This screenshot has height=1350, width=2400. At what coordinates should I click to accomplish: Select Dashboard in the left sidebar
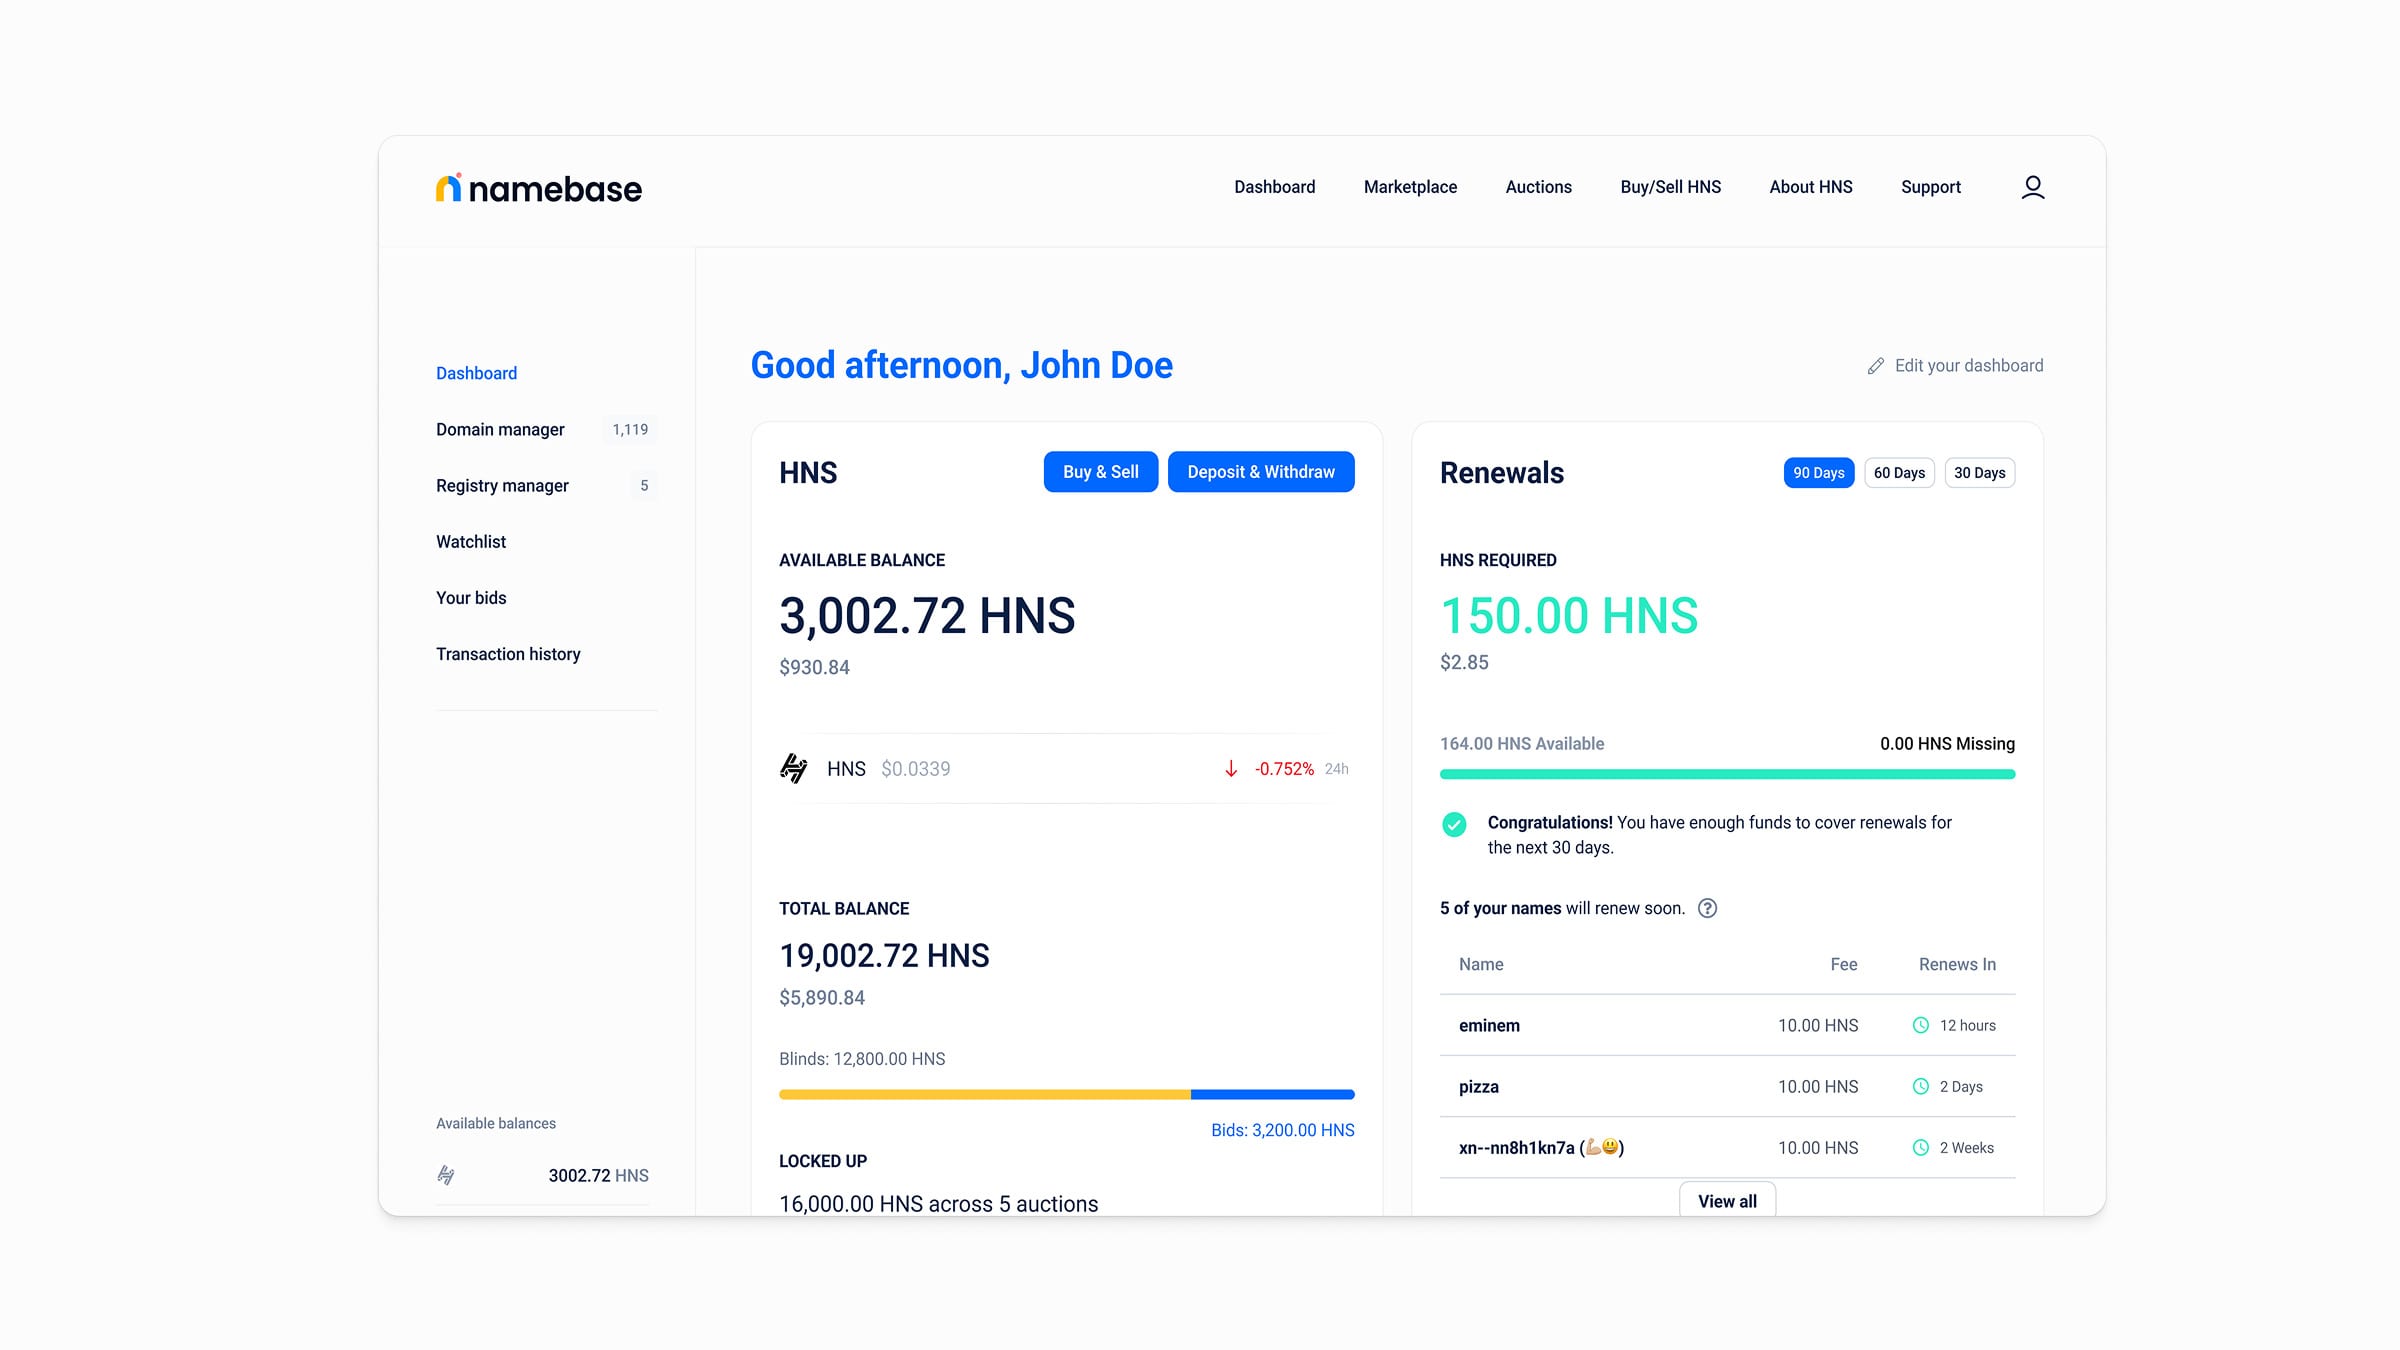(476, 373)
